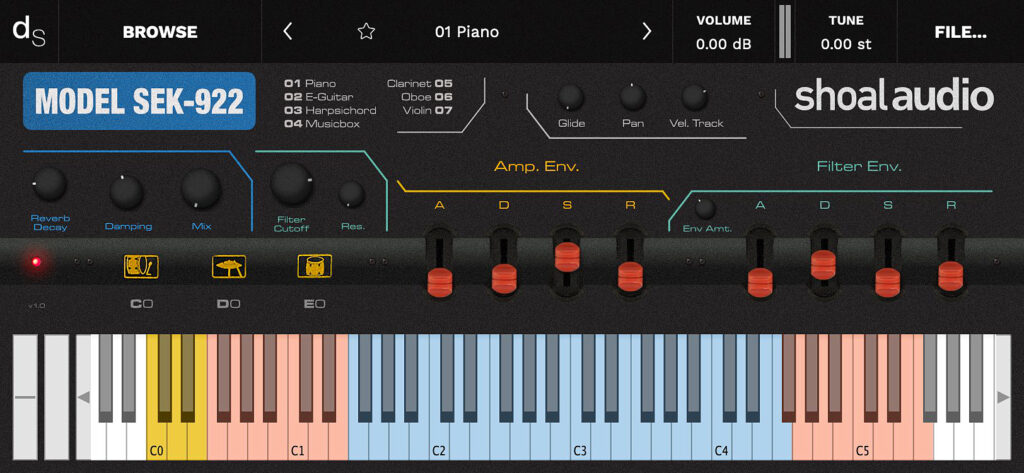Select 04 Musicbox from instrument list

(x=322, y=123)
